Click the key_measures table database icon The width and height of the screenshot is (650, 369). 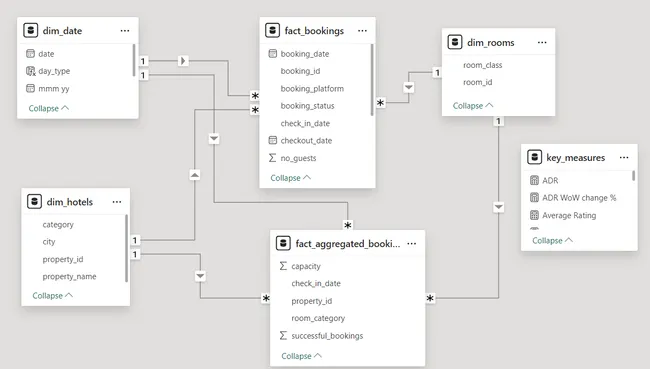click(534, 158)
